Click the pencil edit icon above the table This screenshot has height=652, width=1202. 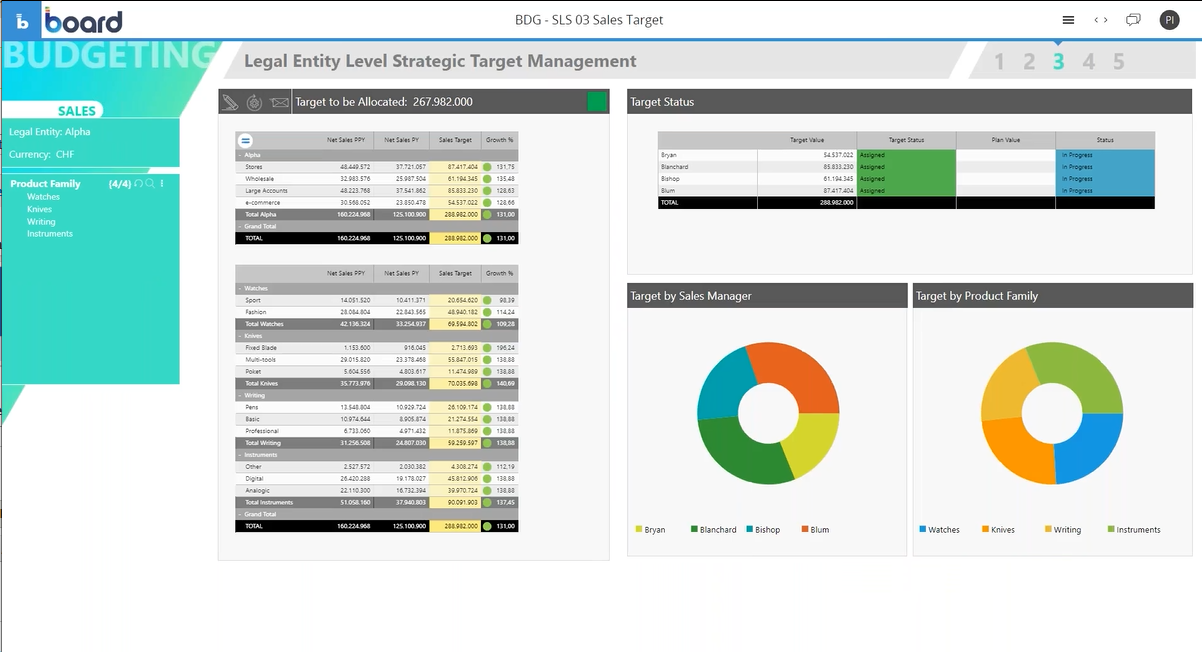point(231,102)
